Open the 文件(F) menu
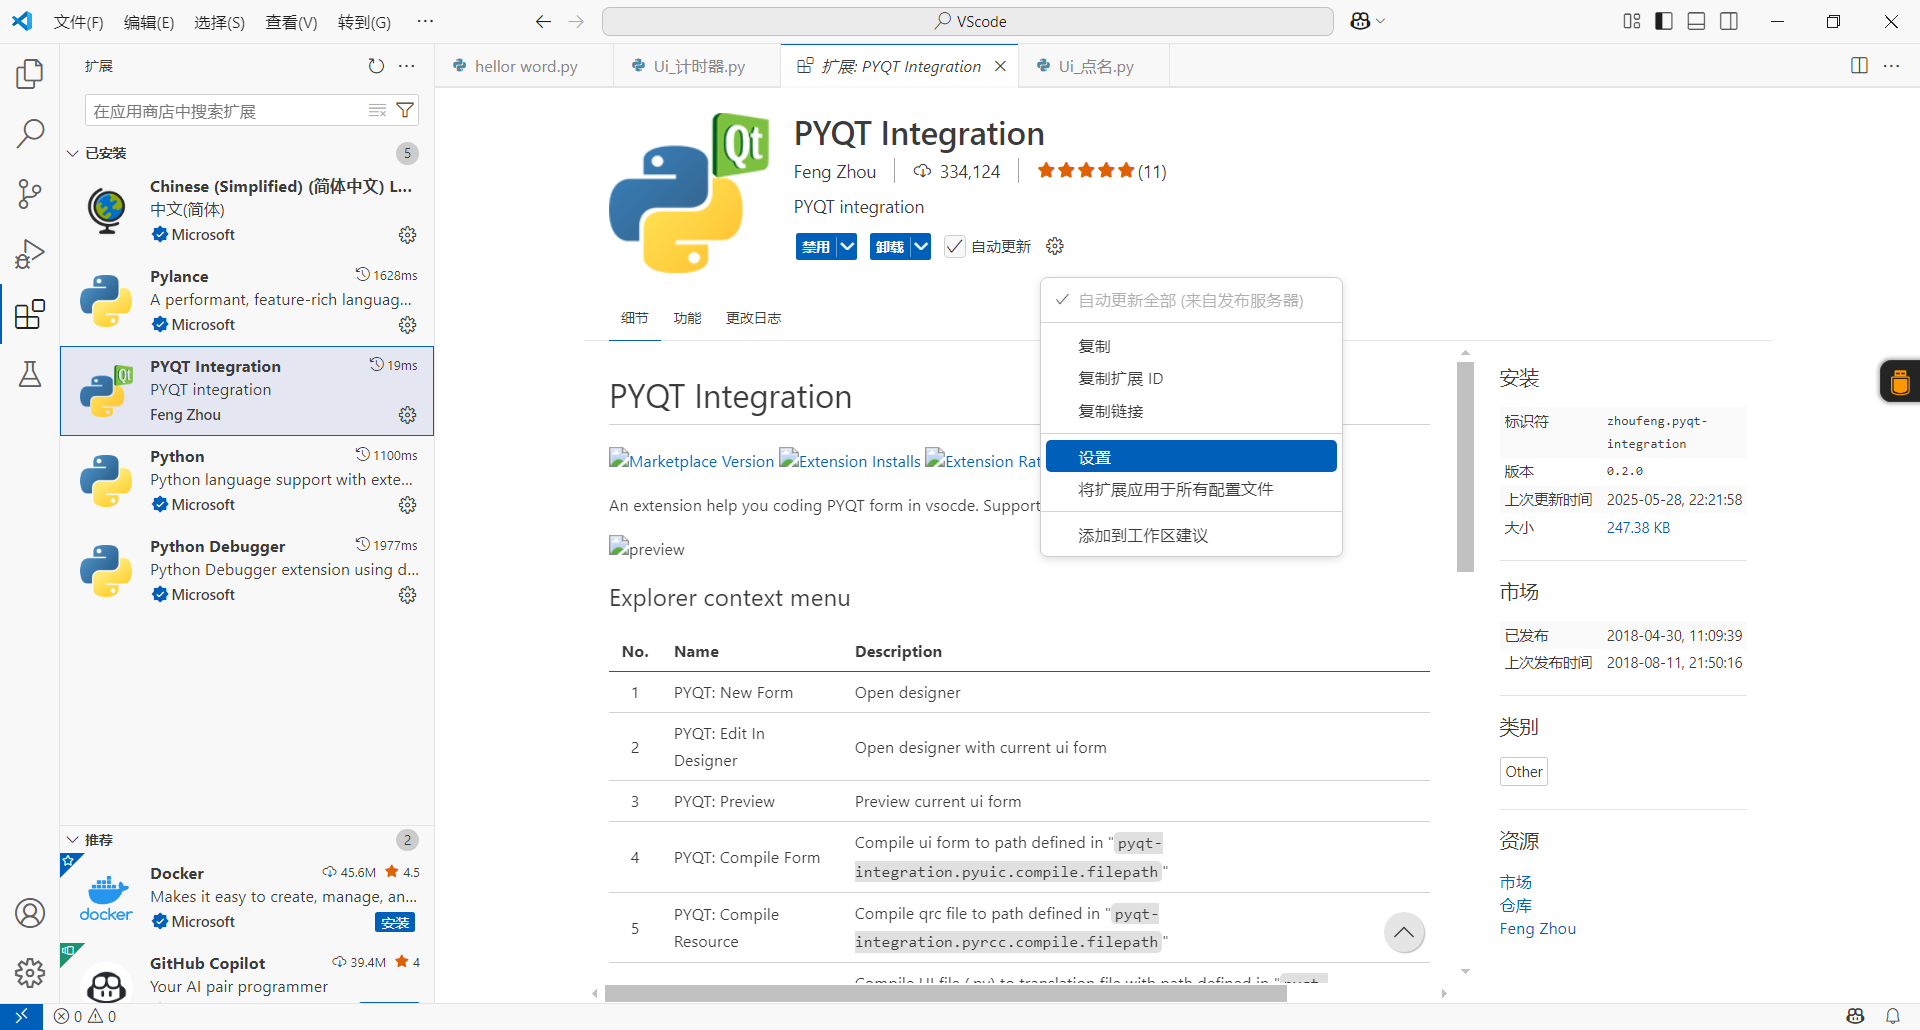 (x=78, y=21)
